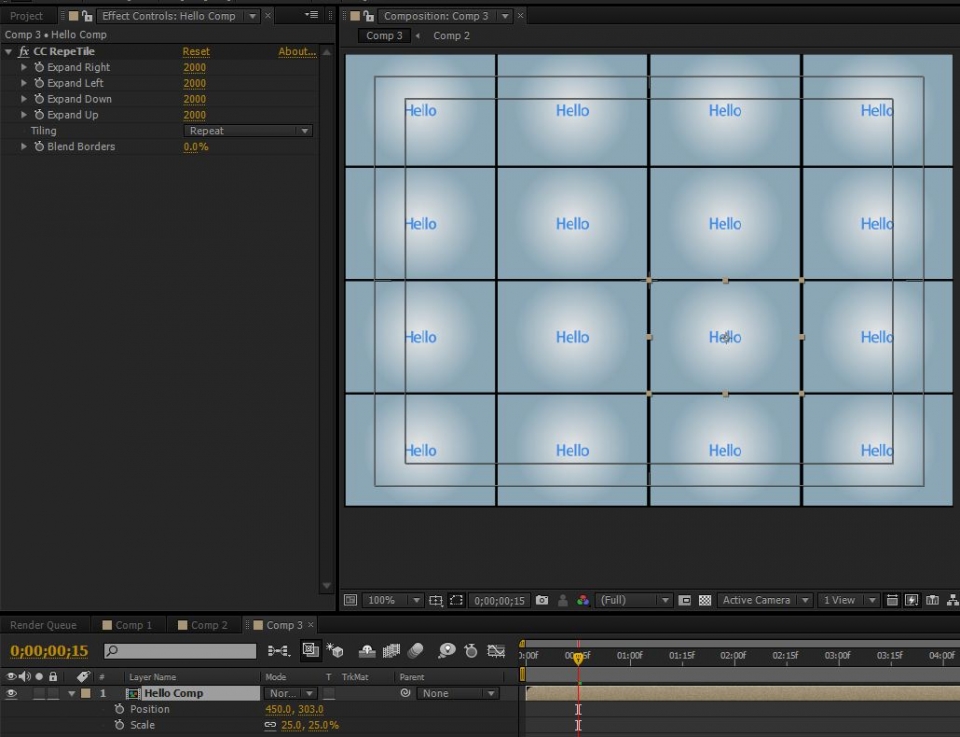This screenshot has height=737, width=960.
Task: Click the Region of Interest icon
Action: (x=456, y=600)
